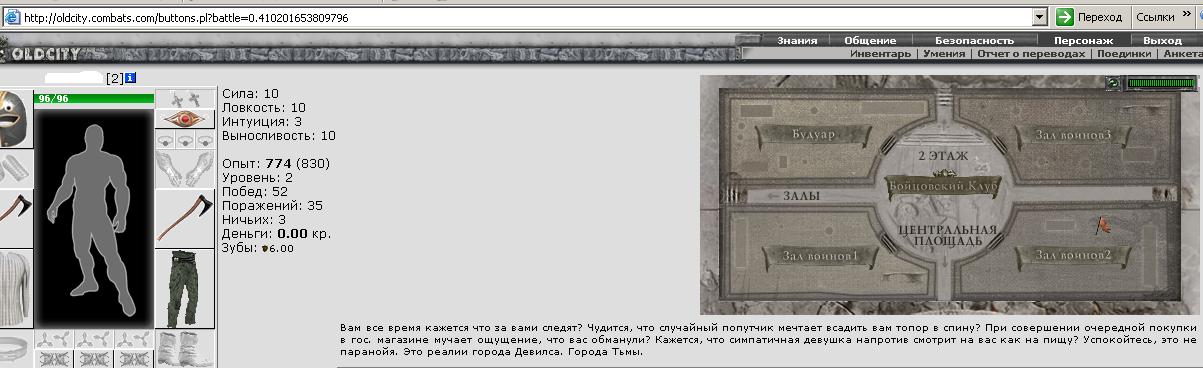This screenshot has width=1203, height=368.
Task: Click the green health bar 96/96
Action: point(94,98)
